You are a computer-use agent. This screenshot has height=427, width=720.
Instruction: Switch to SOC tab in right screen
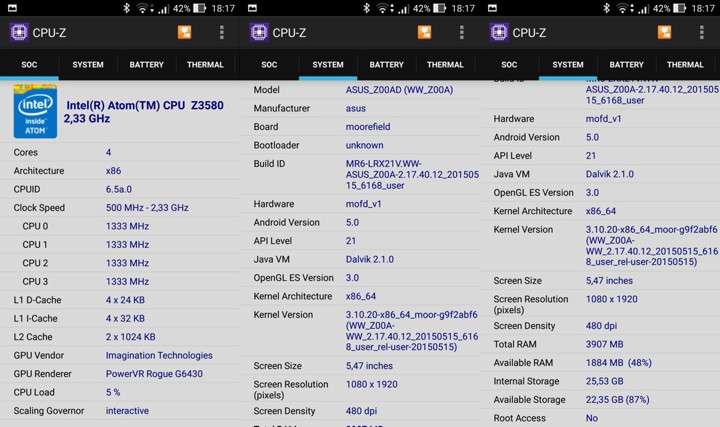[509, 65]
